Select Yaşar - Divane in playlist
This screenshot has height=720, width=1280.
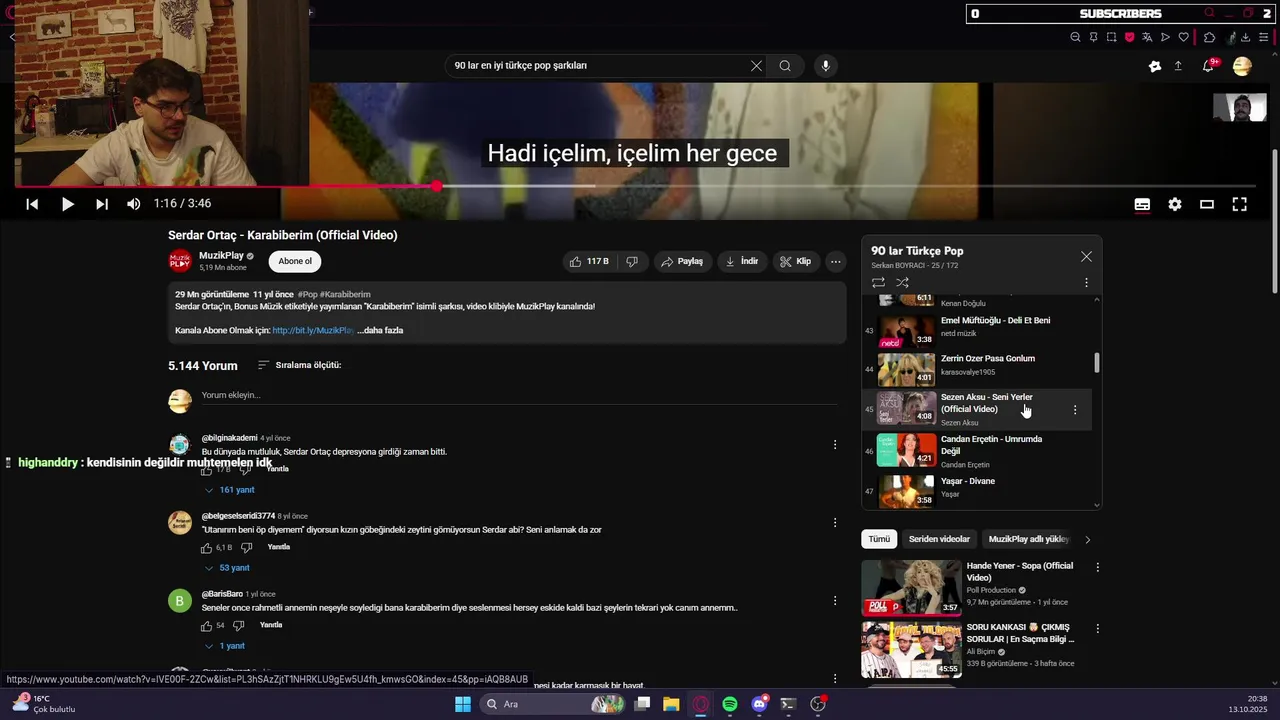[x=976, y=490]
